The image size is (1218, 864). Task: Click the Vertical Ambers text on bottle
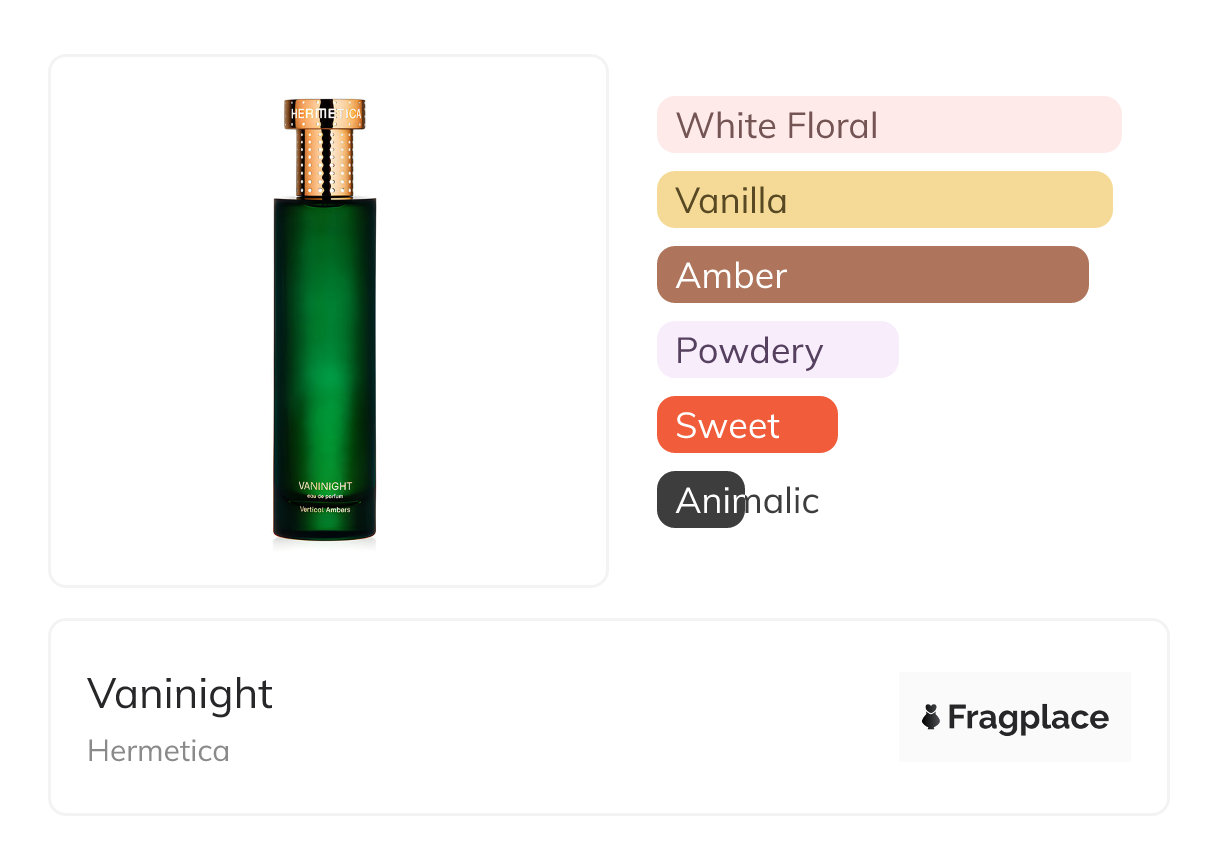coord(325,509)
